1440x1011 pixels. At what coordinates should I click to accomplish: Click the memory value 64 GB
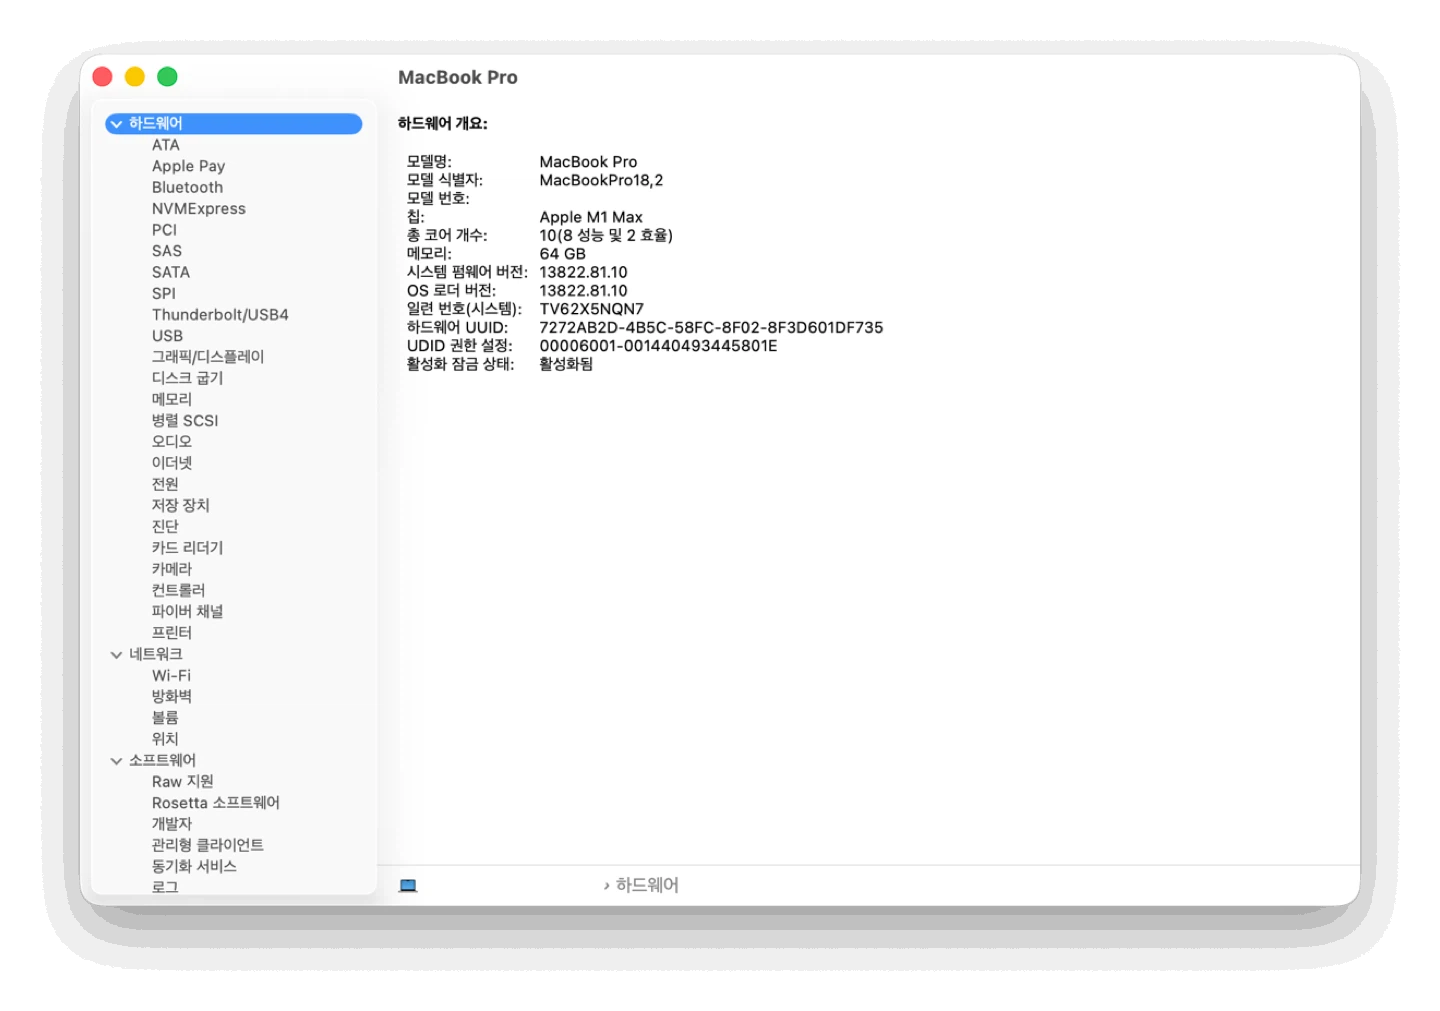[563, 254]
